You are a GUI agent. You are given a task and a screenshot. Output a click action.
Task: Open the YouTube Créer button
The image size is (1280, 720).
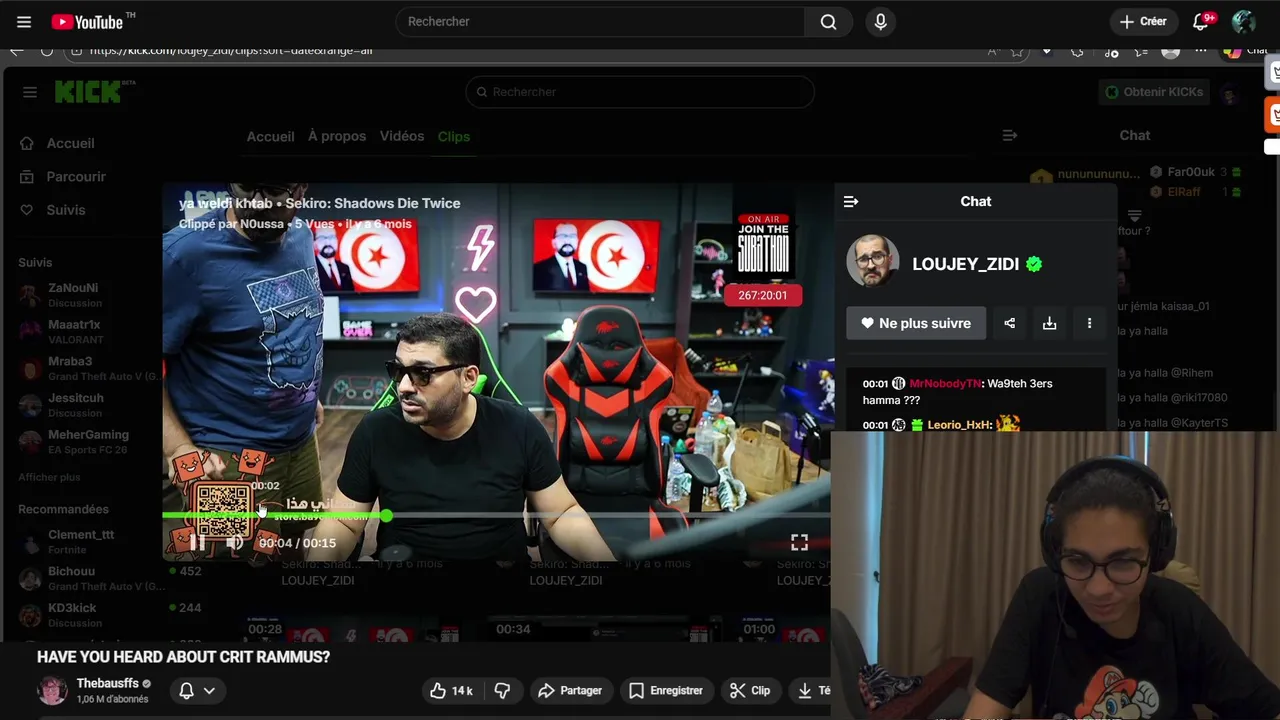[x=1143, y=21]
